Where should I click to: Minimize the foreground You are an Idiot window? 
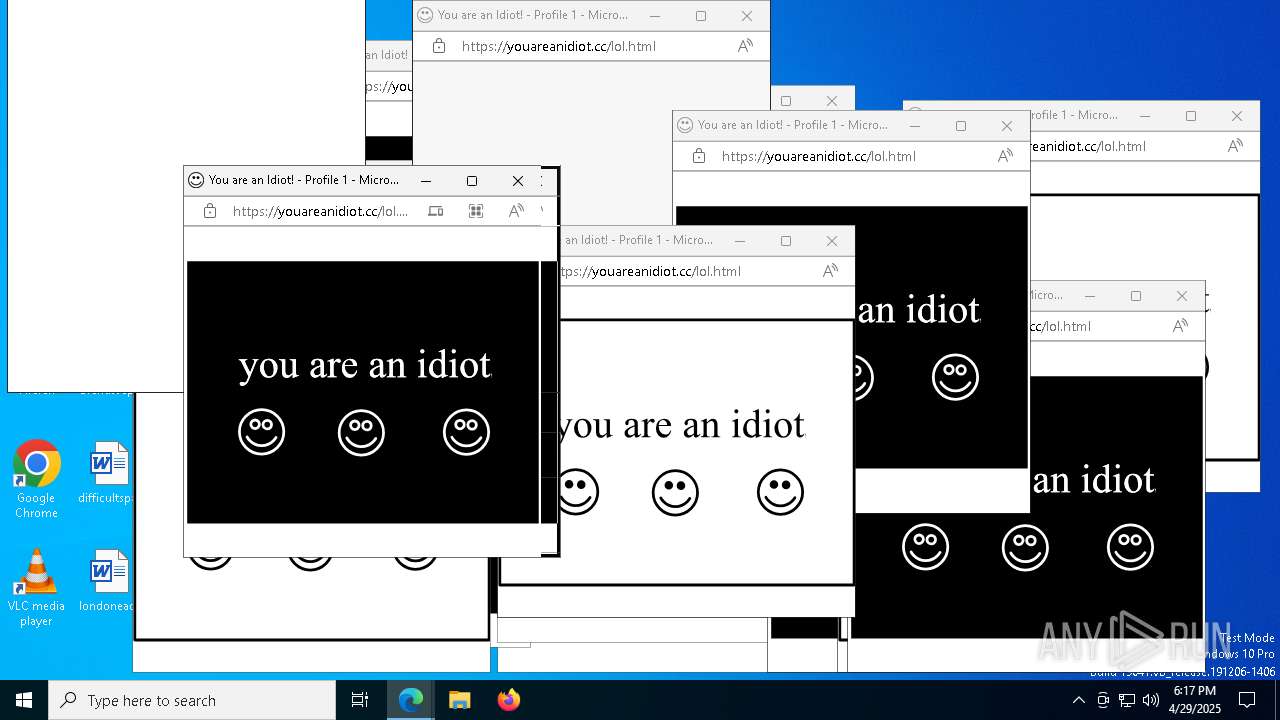click(426, 181)
